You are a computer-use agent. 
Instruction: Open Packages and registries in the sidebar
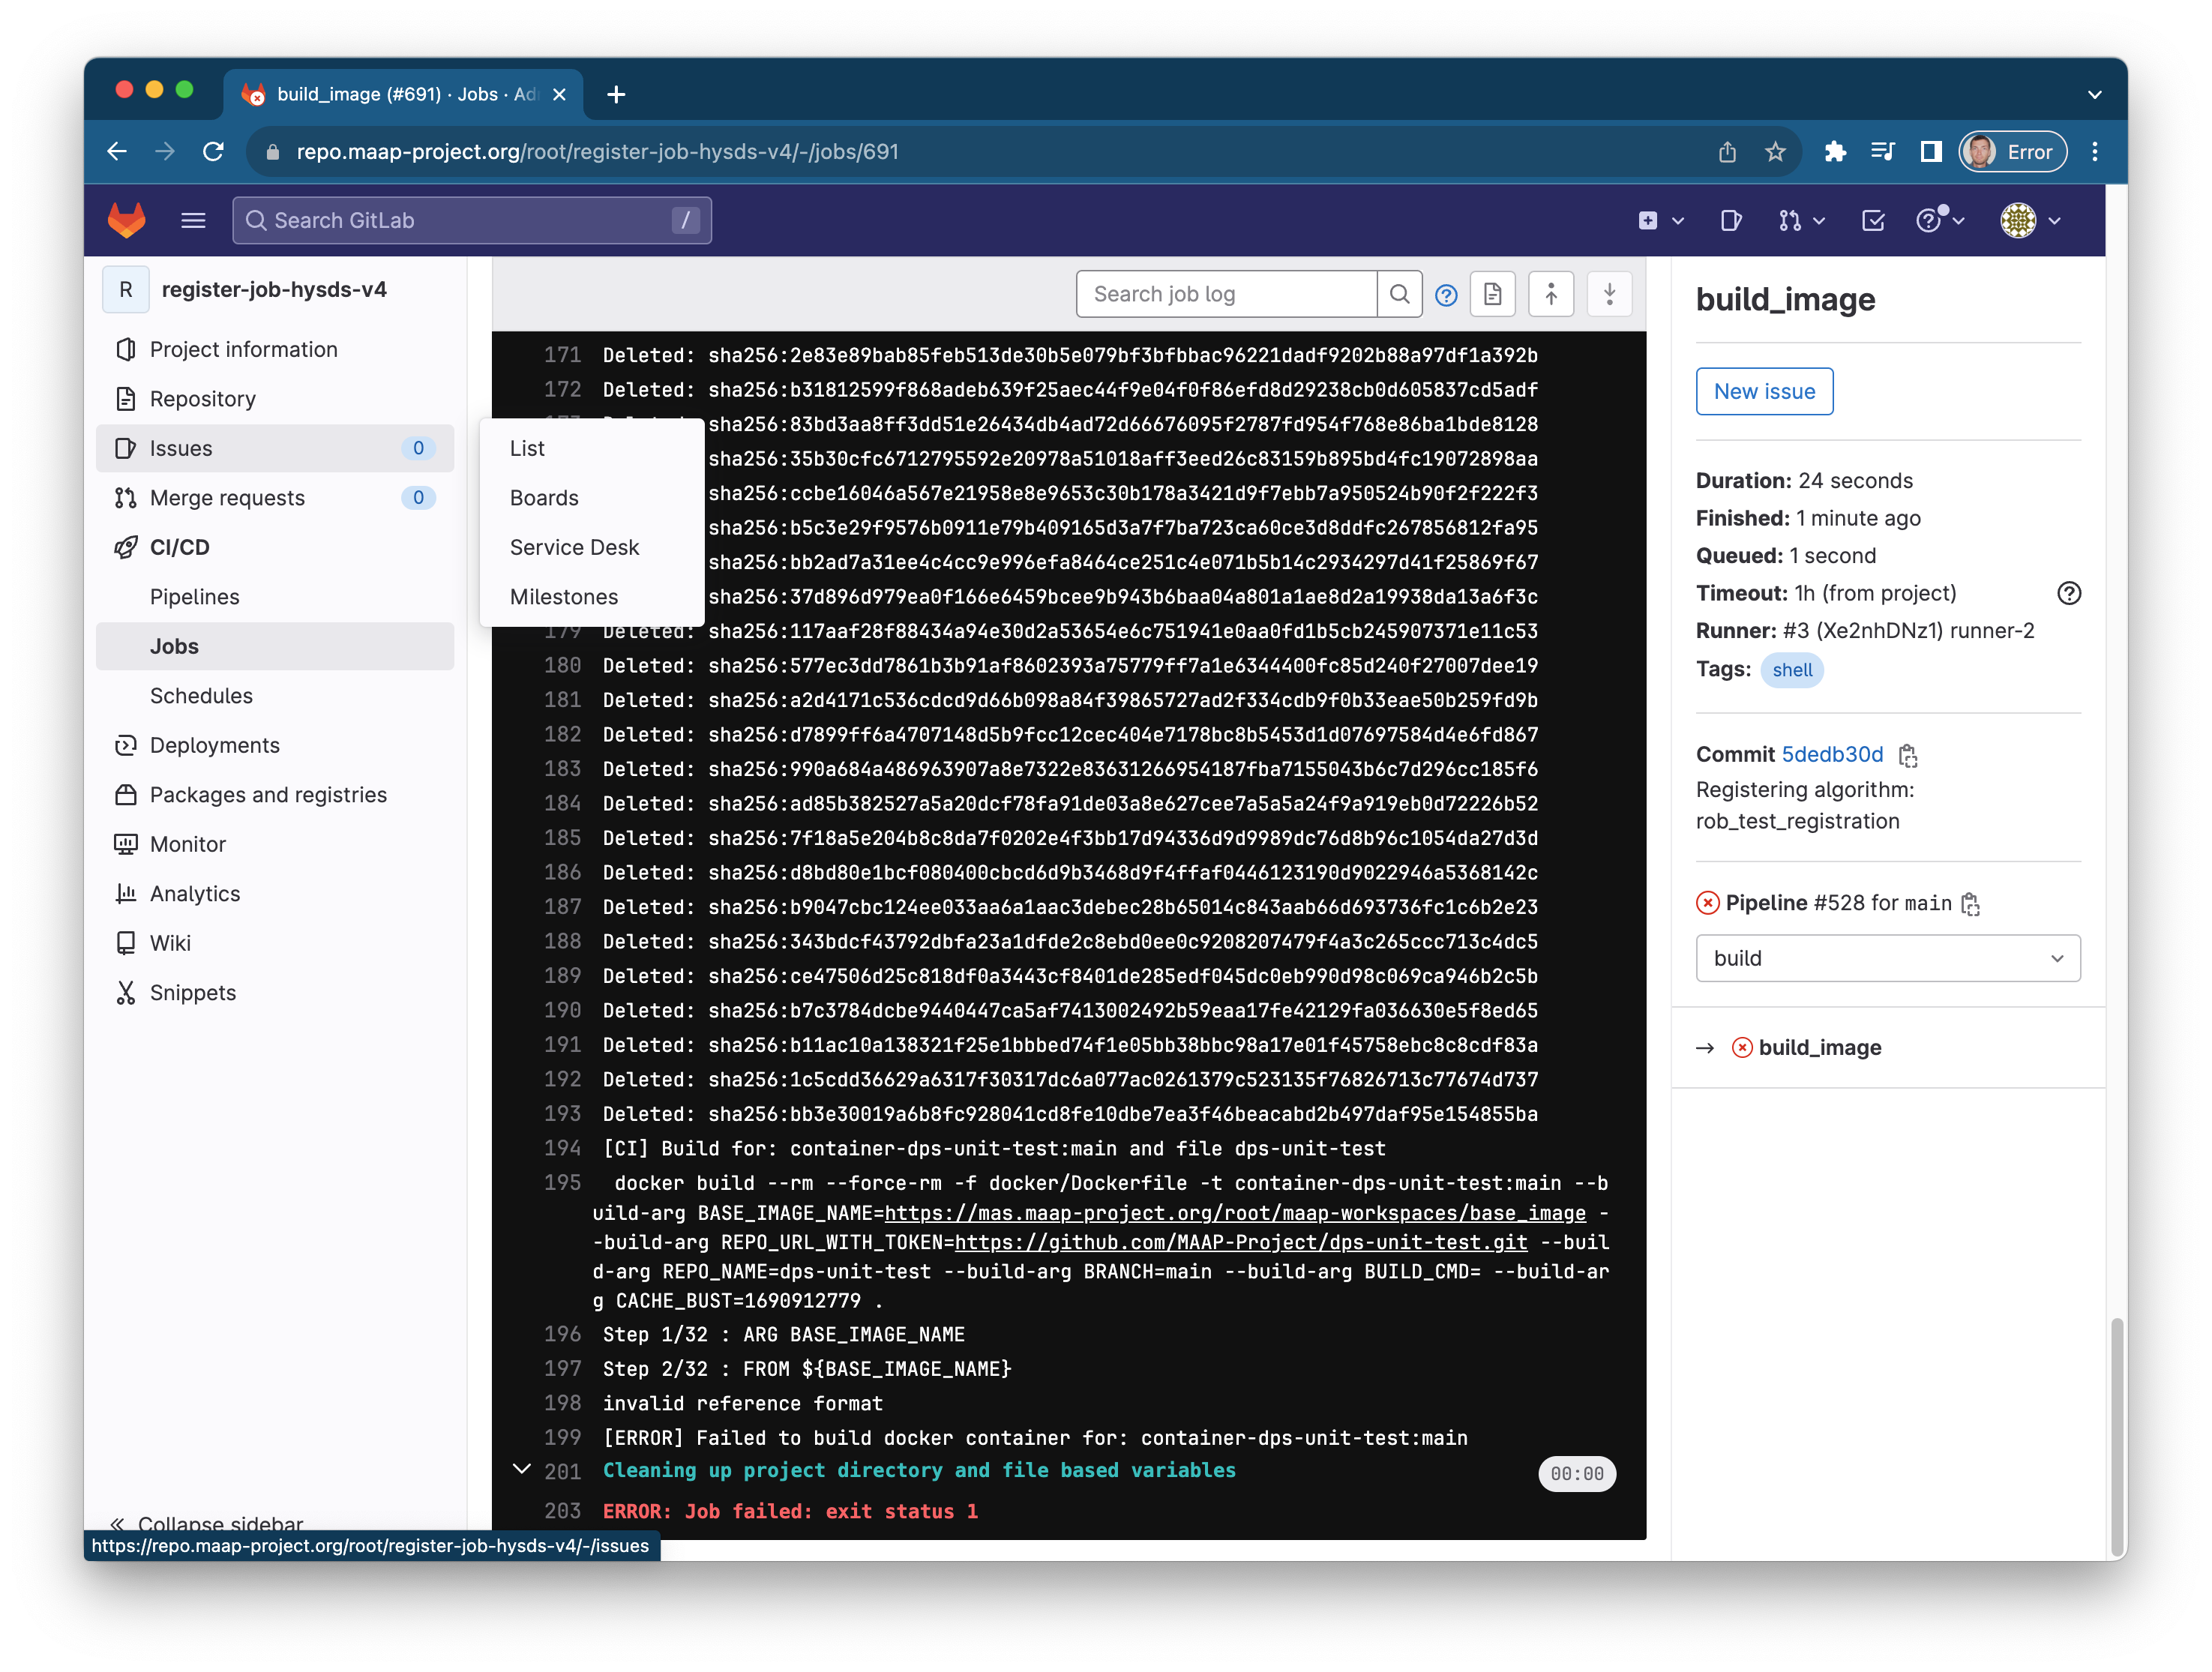[x=275, y=795]
